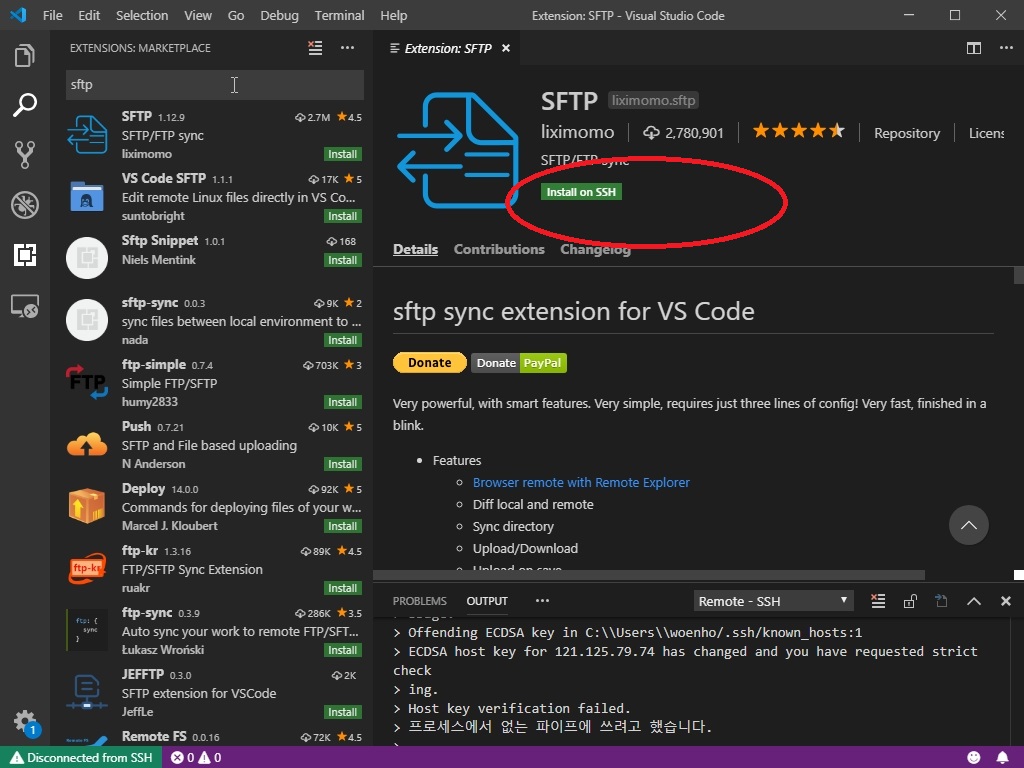Open the Extensions view in activity bar
Screen dimensions: 1024x768
25,255
